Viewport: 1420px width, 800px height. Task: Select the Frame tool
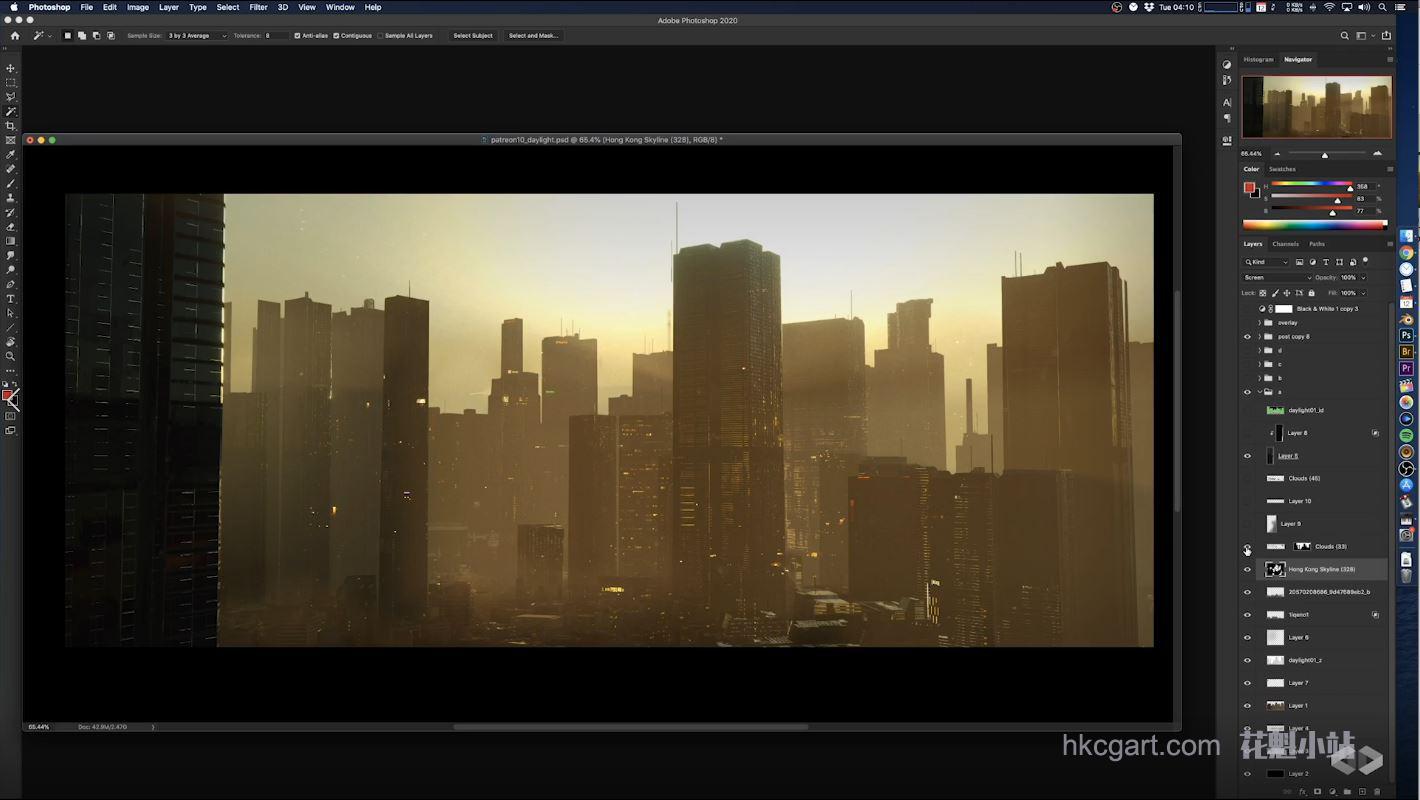[x=11, y=140]
